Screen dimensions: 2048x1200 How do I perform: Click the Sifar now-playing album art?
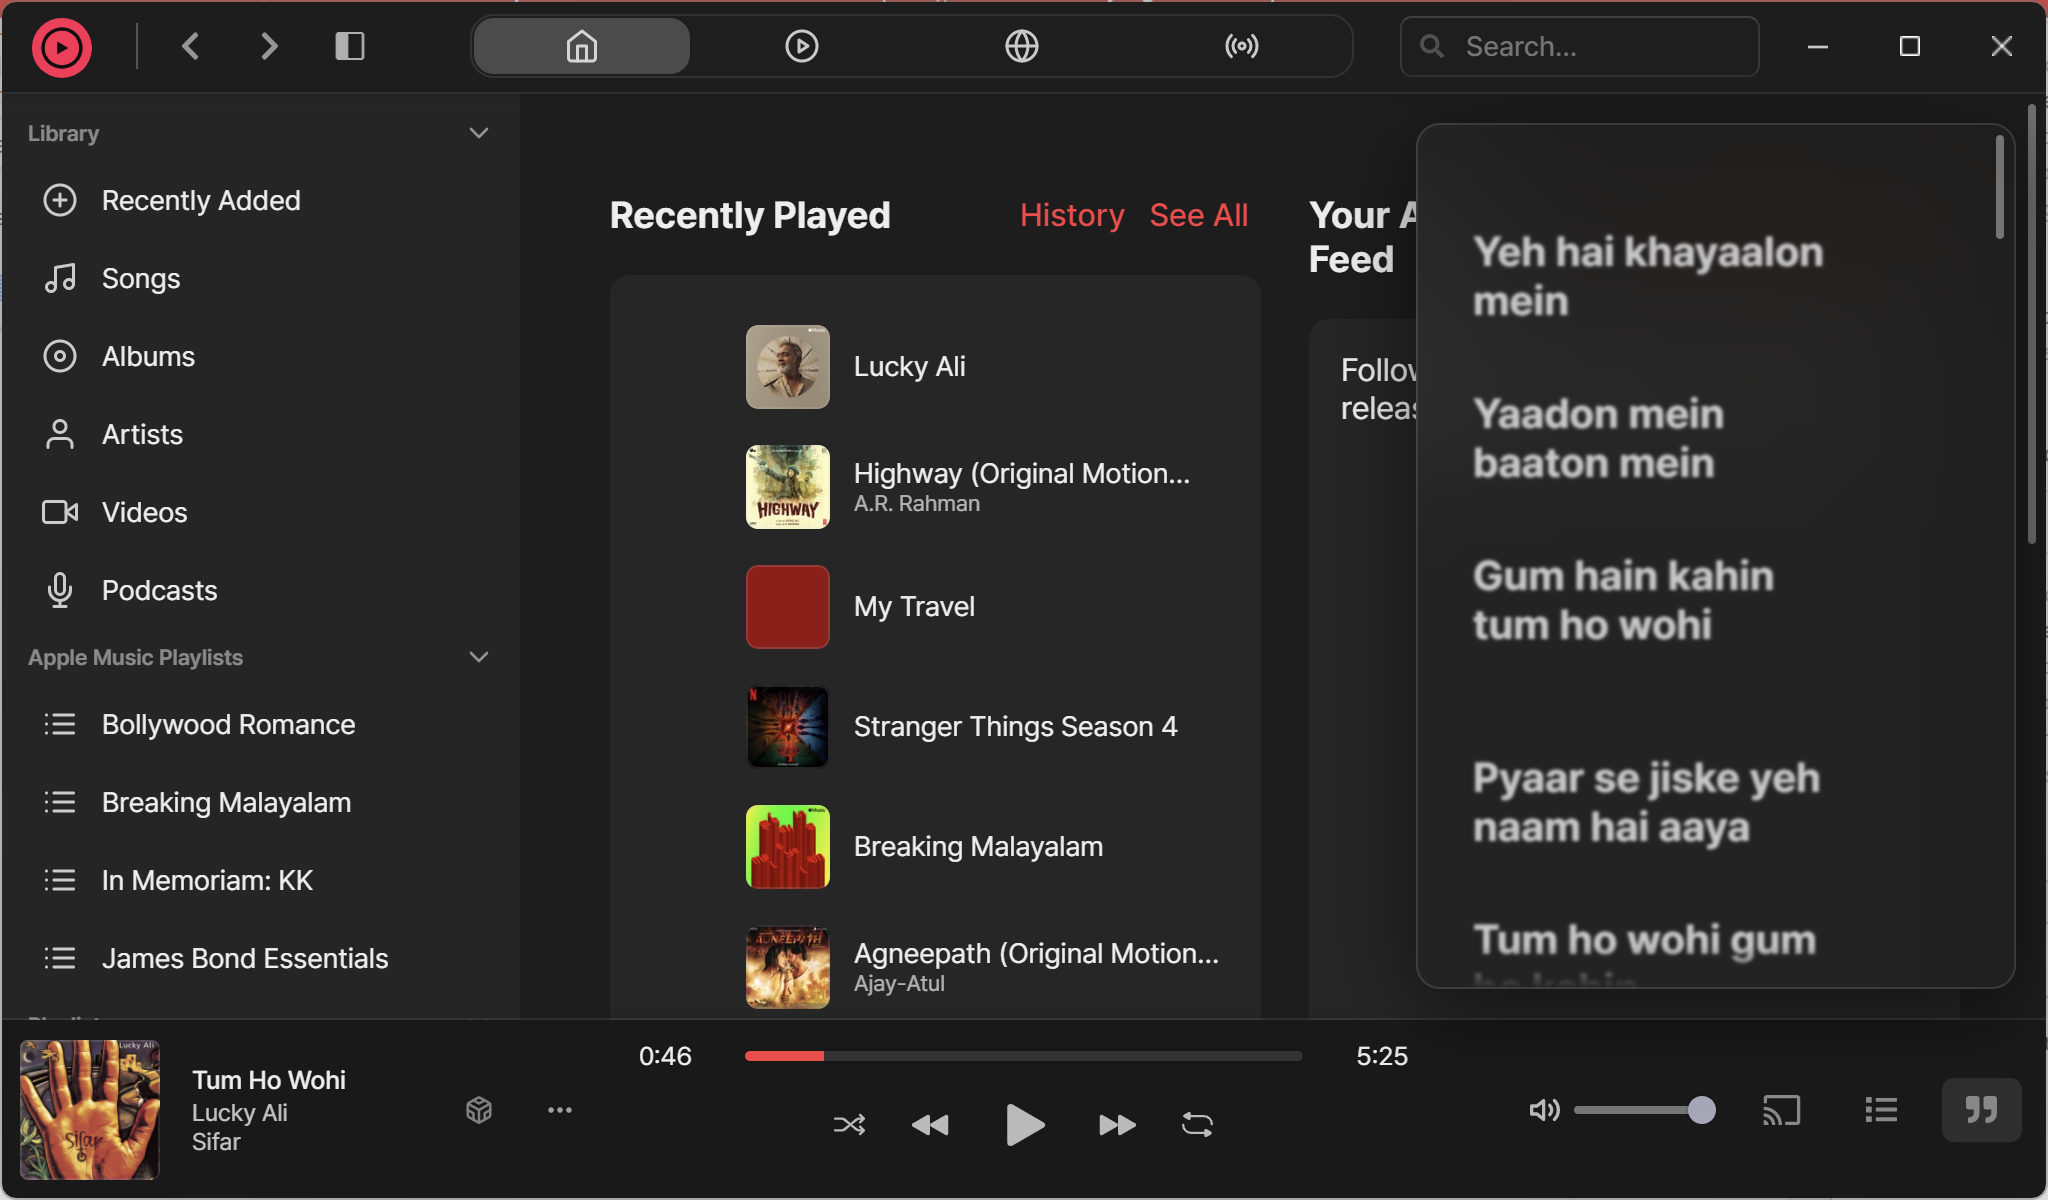click(x=90, y=1110)
